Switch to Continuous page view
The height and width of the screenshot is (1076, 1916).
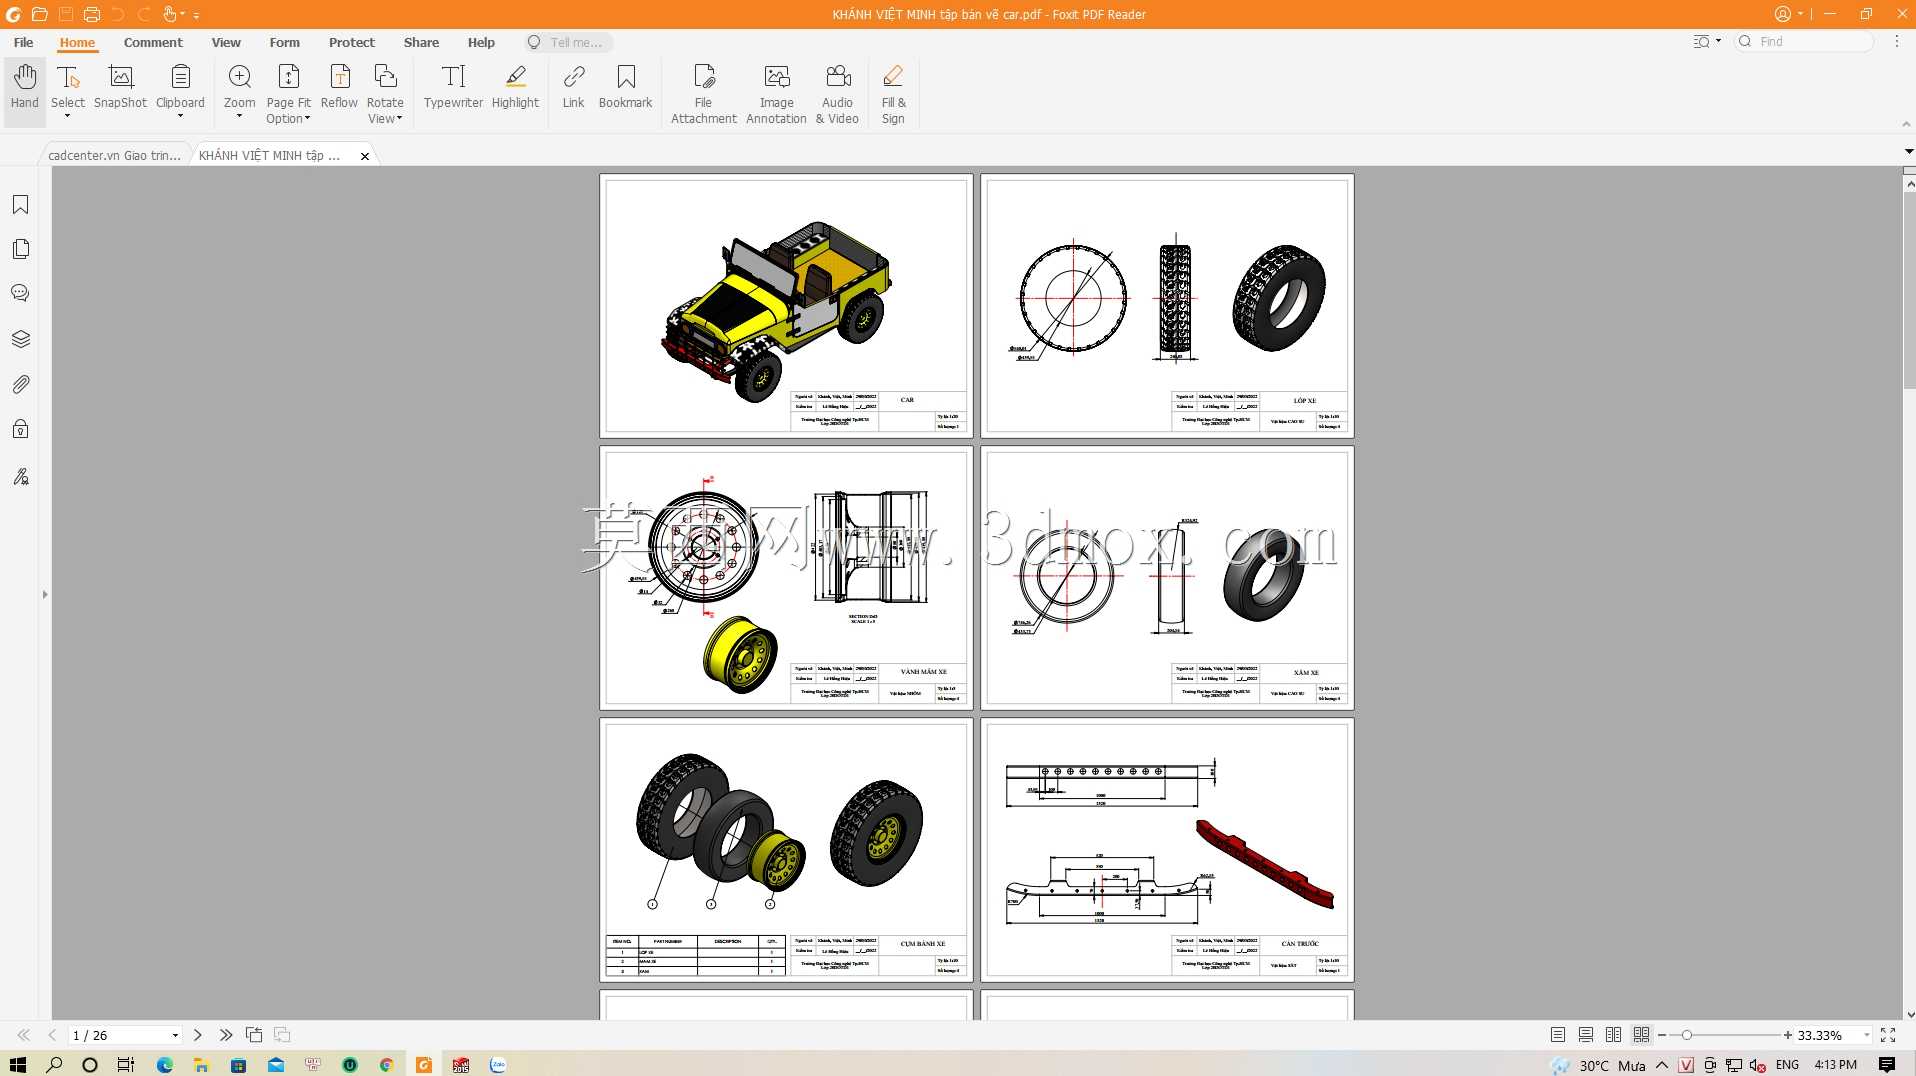click(x=1586, y=1035)
